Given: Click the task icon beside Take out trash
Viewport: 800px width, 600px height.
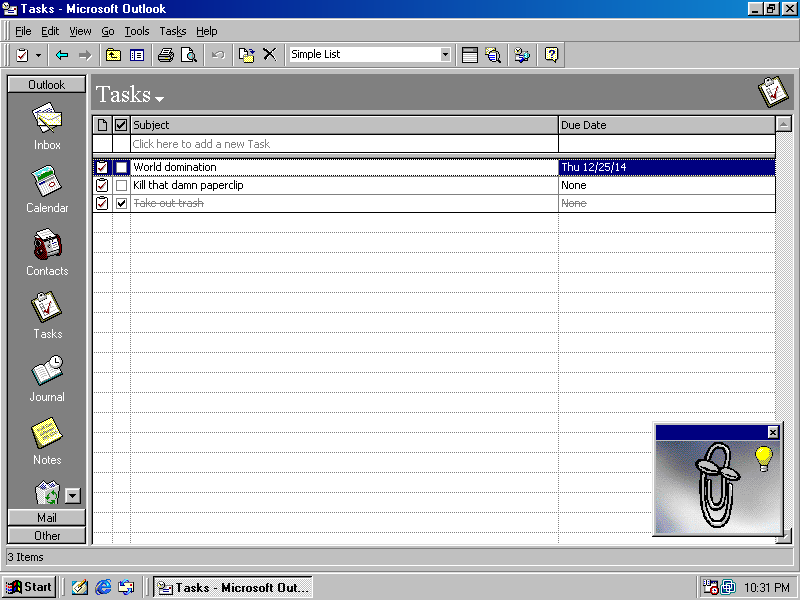Looking at the screenshot, I should pos(102,203).
